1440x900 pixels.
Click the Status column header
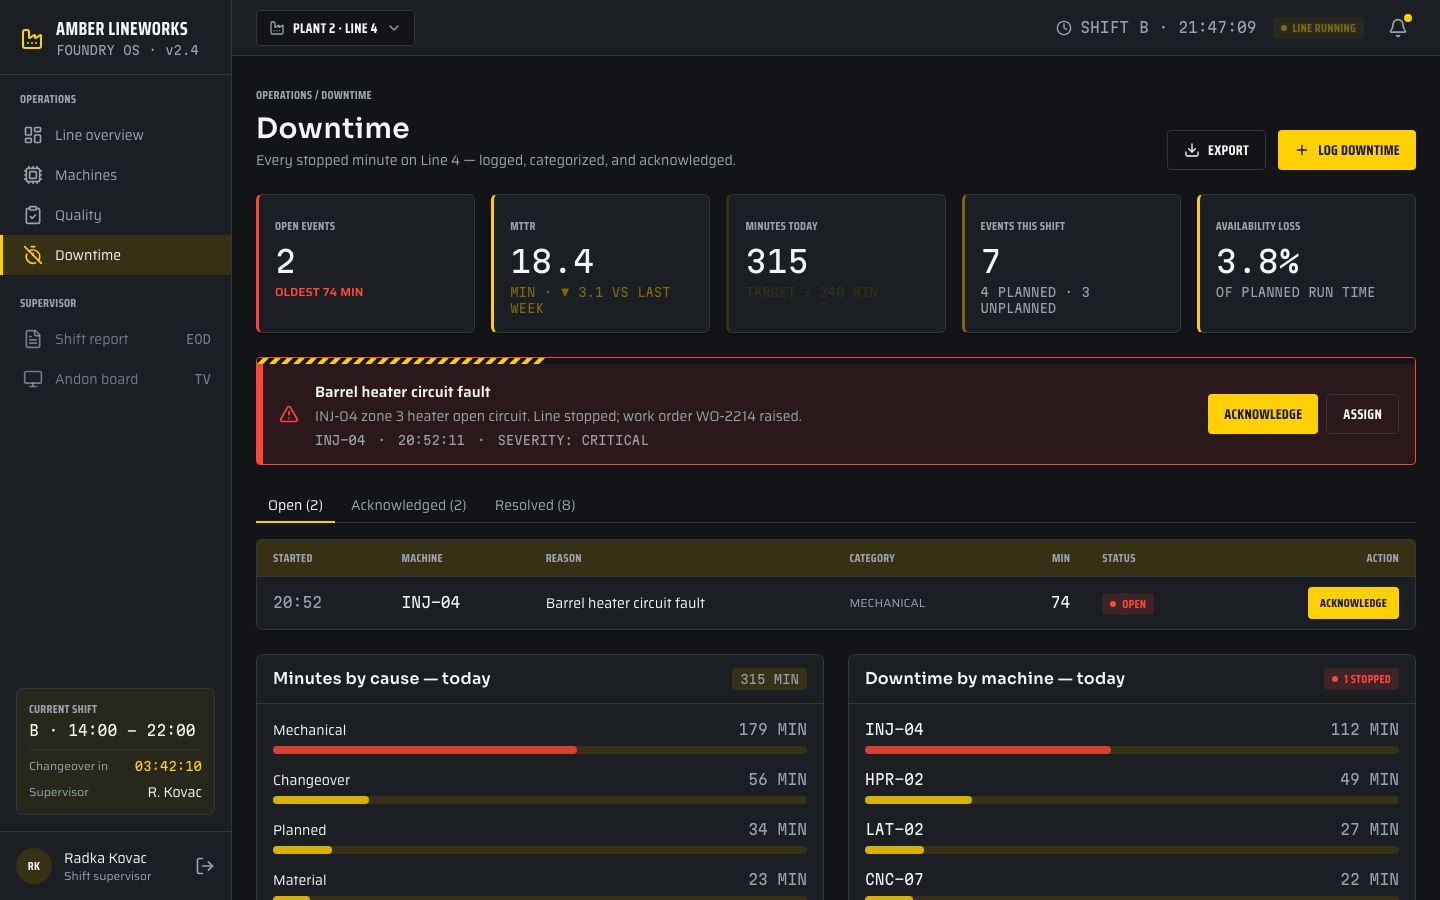pos(1118,558)
